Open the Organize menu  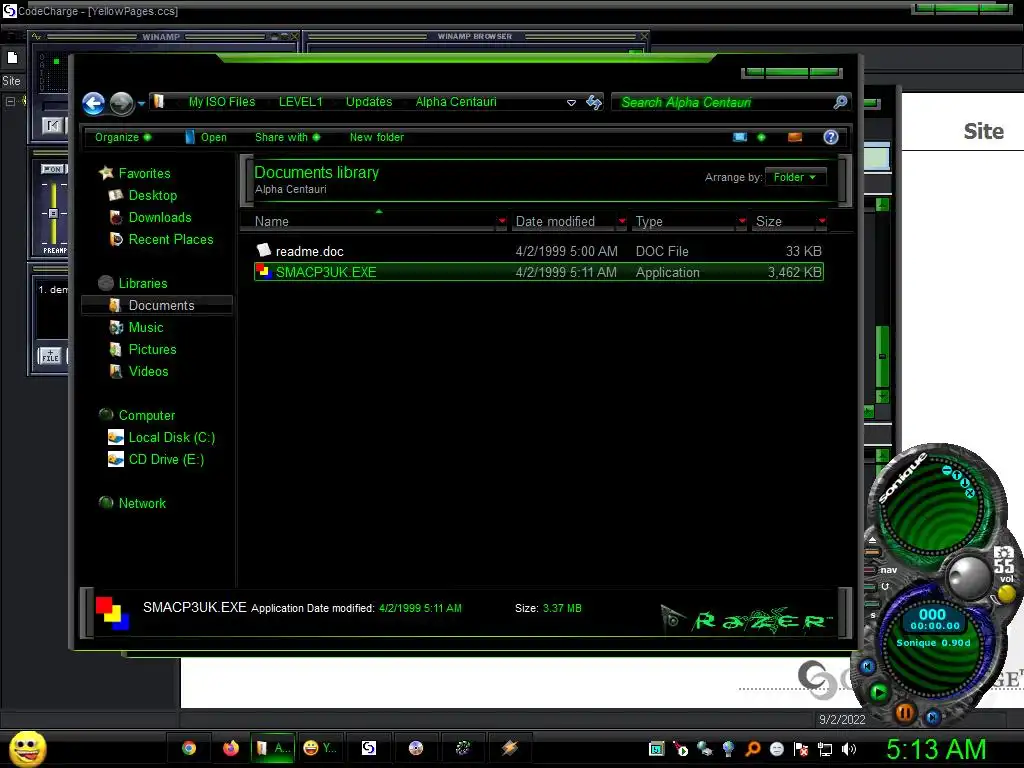[123, 137]
